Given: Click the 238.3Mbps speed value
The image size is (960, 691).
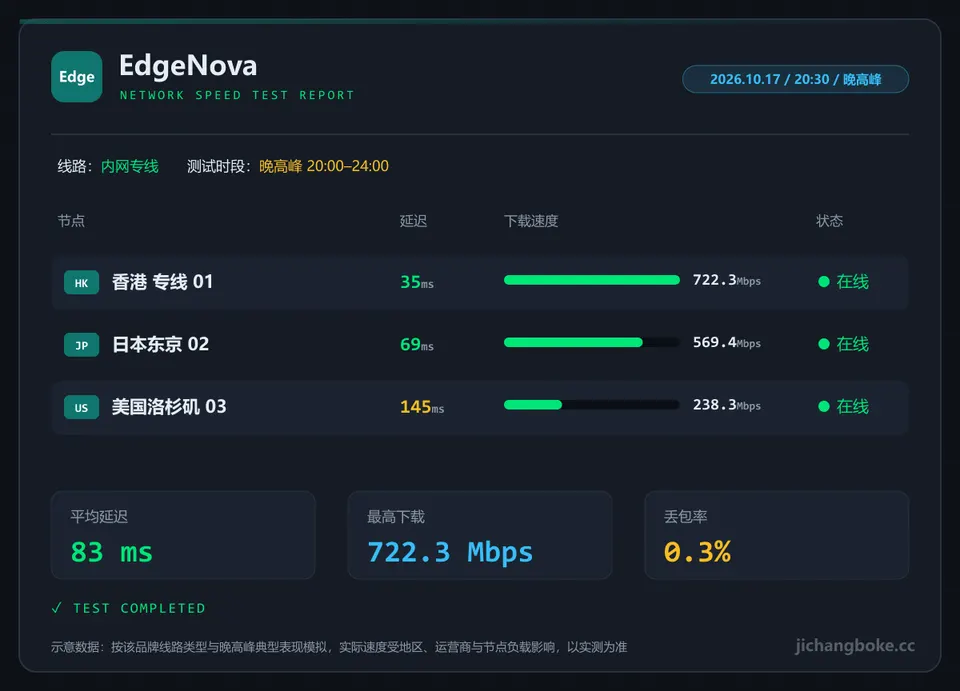Looking at the screenshot, I should pos(727,405).
